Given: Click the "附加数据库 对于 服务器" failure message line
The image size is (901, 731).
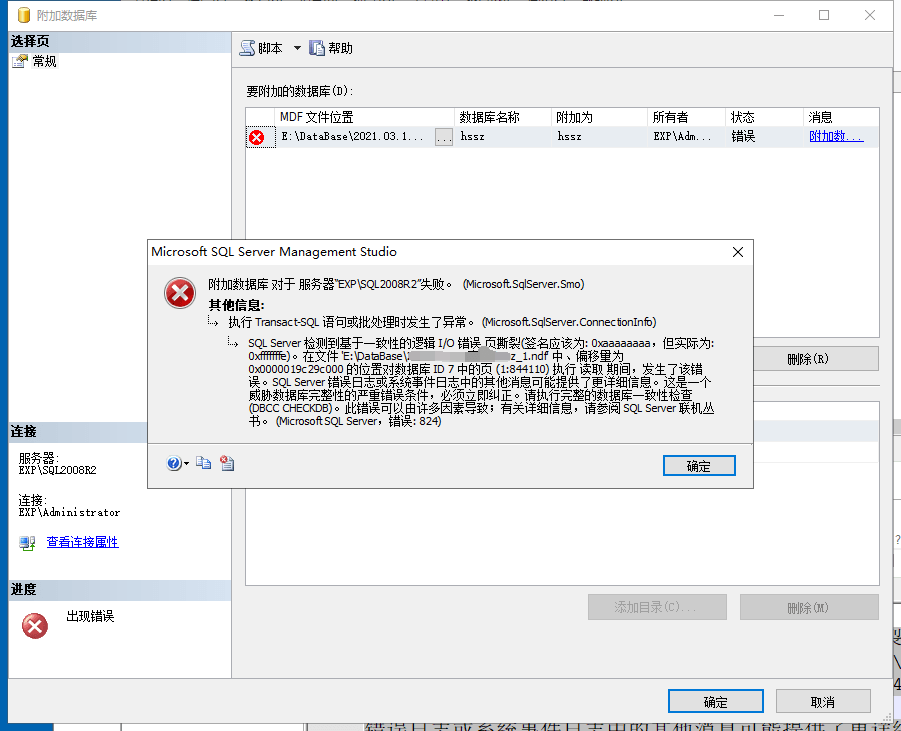Looking at the screenshot, I should (x=396, y=284).
